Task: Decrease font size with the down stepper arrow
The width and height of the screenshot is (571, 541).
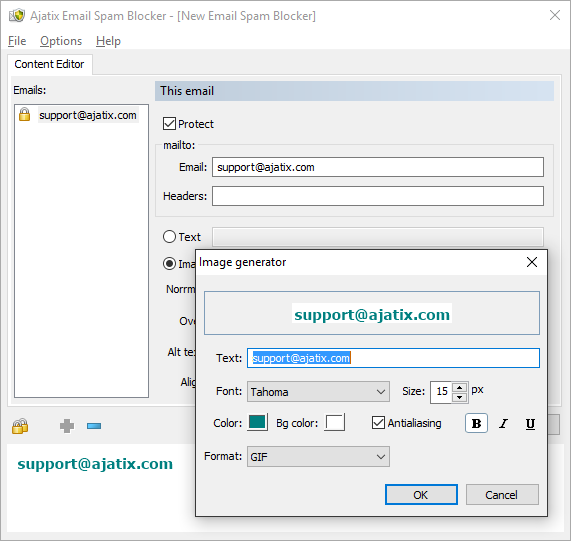Action: (x=460, y=397)
